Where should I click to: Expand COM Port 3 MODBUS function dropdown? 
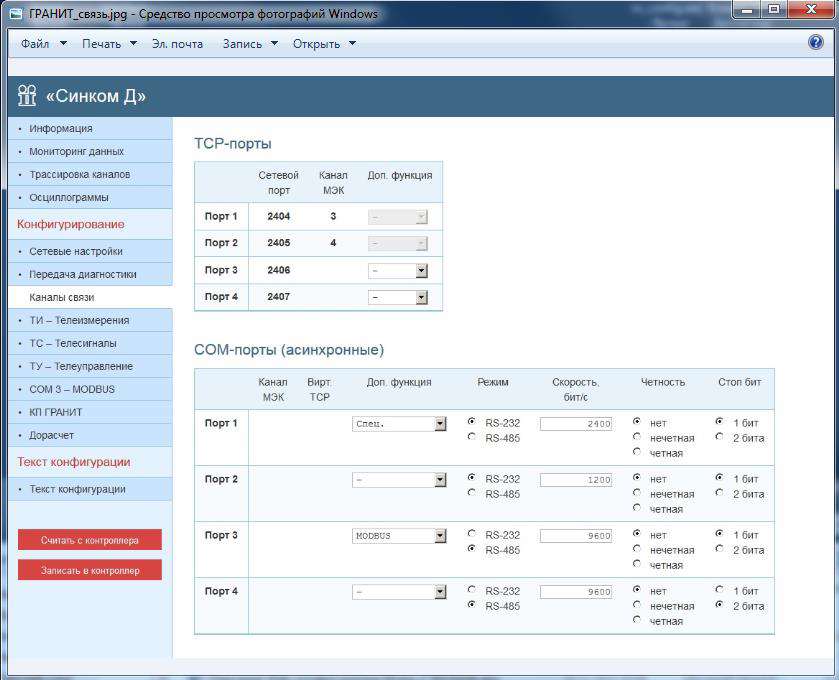(440, 536)
